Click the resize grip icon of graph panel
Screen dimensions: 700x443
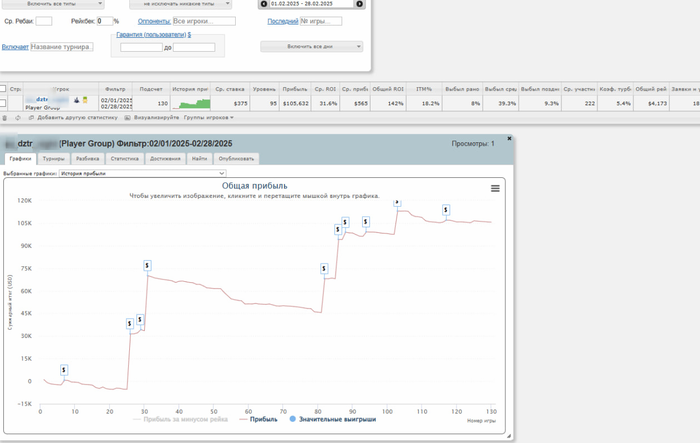[509, 436]
